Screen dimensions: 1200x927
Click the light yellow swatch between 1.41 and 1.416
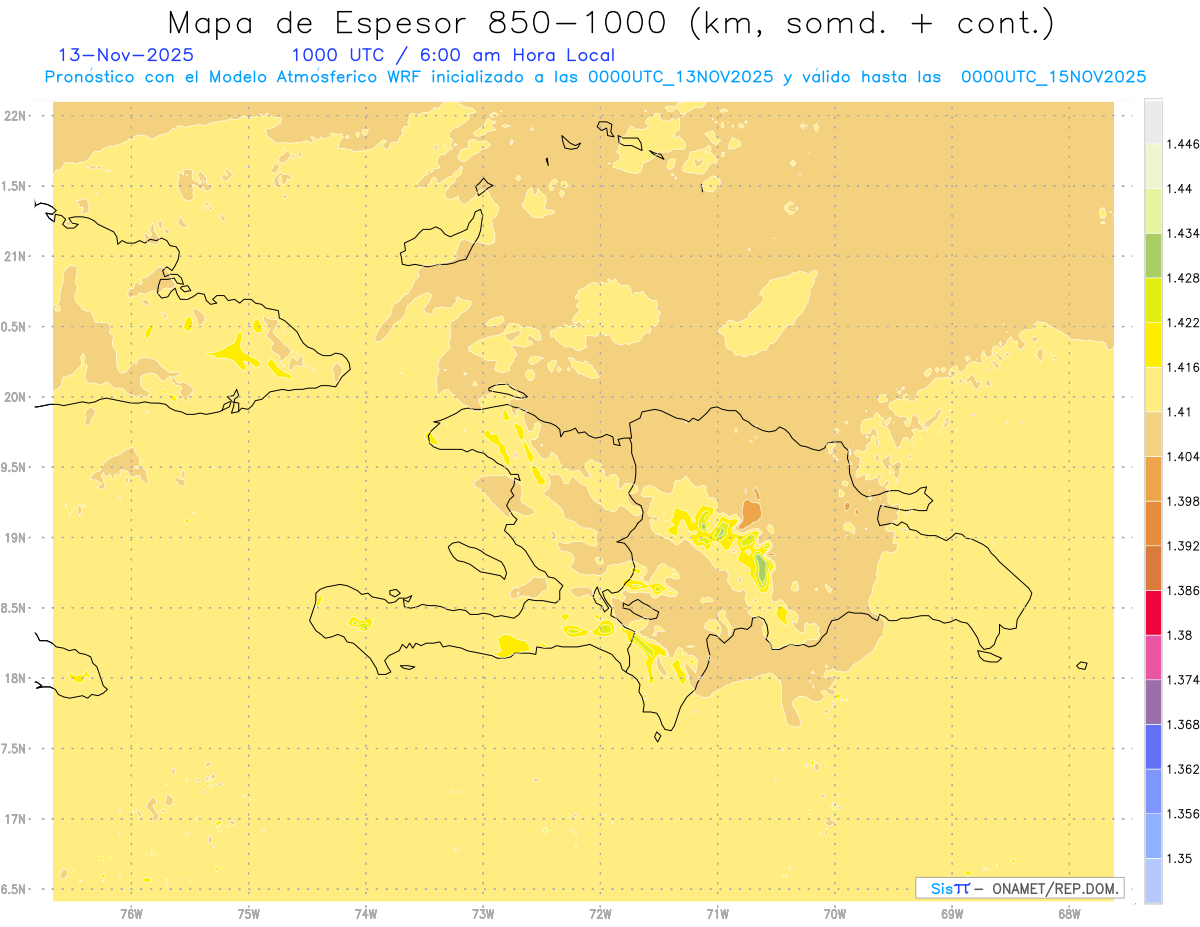pos(1153,389)
